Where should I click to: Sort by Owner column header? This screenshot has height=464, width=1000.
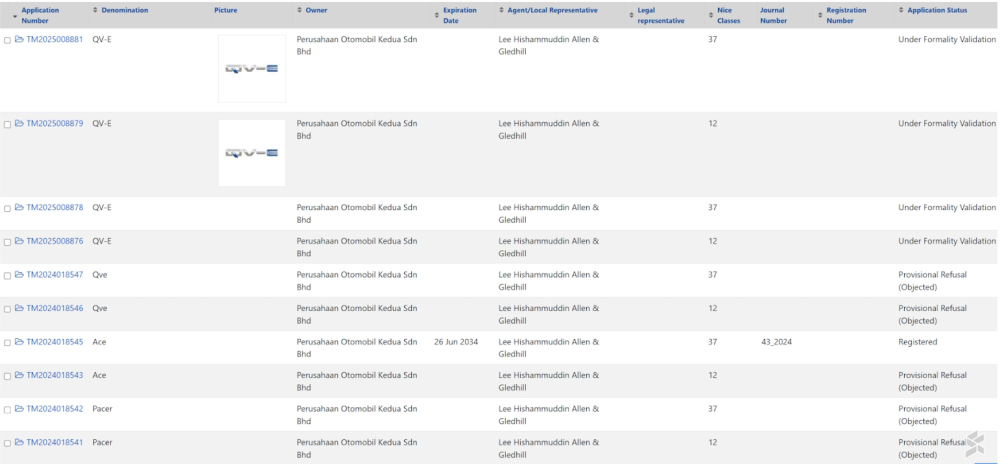point(316,10)
